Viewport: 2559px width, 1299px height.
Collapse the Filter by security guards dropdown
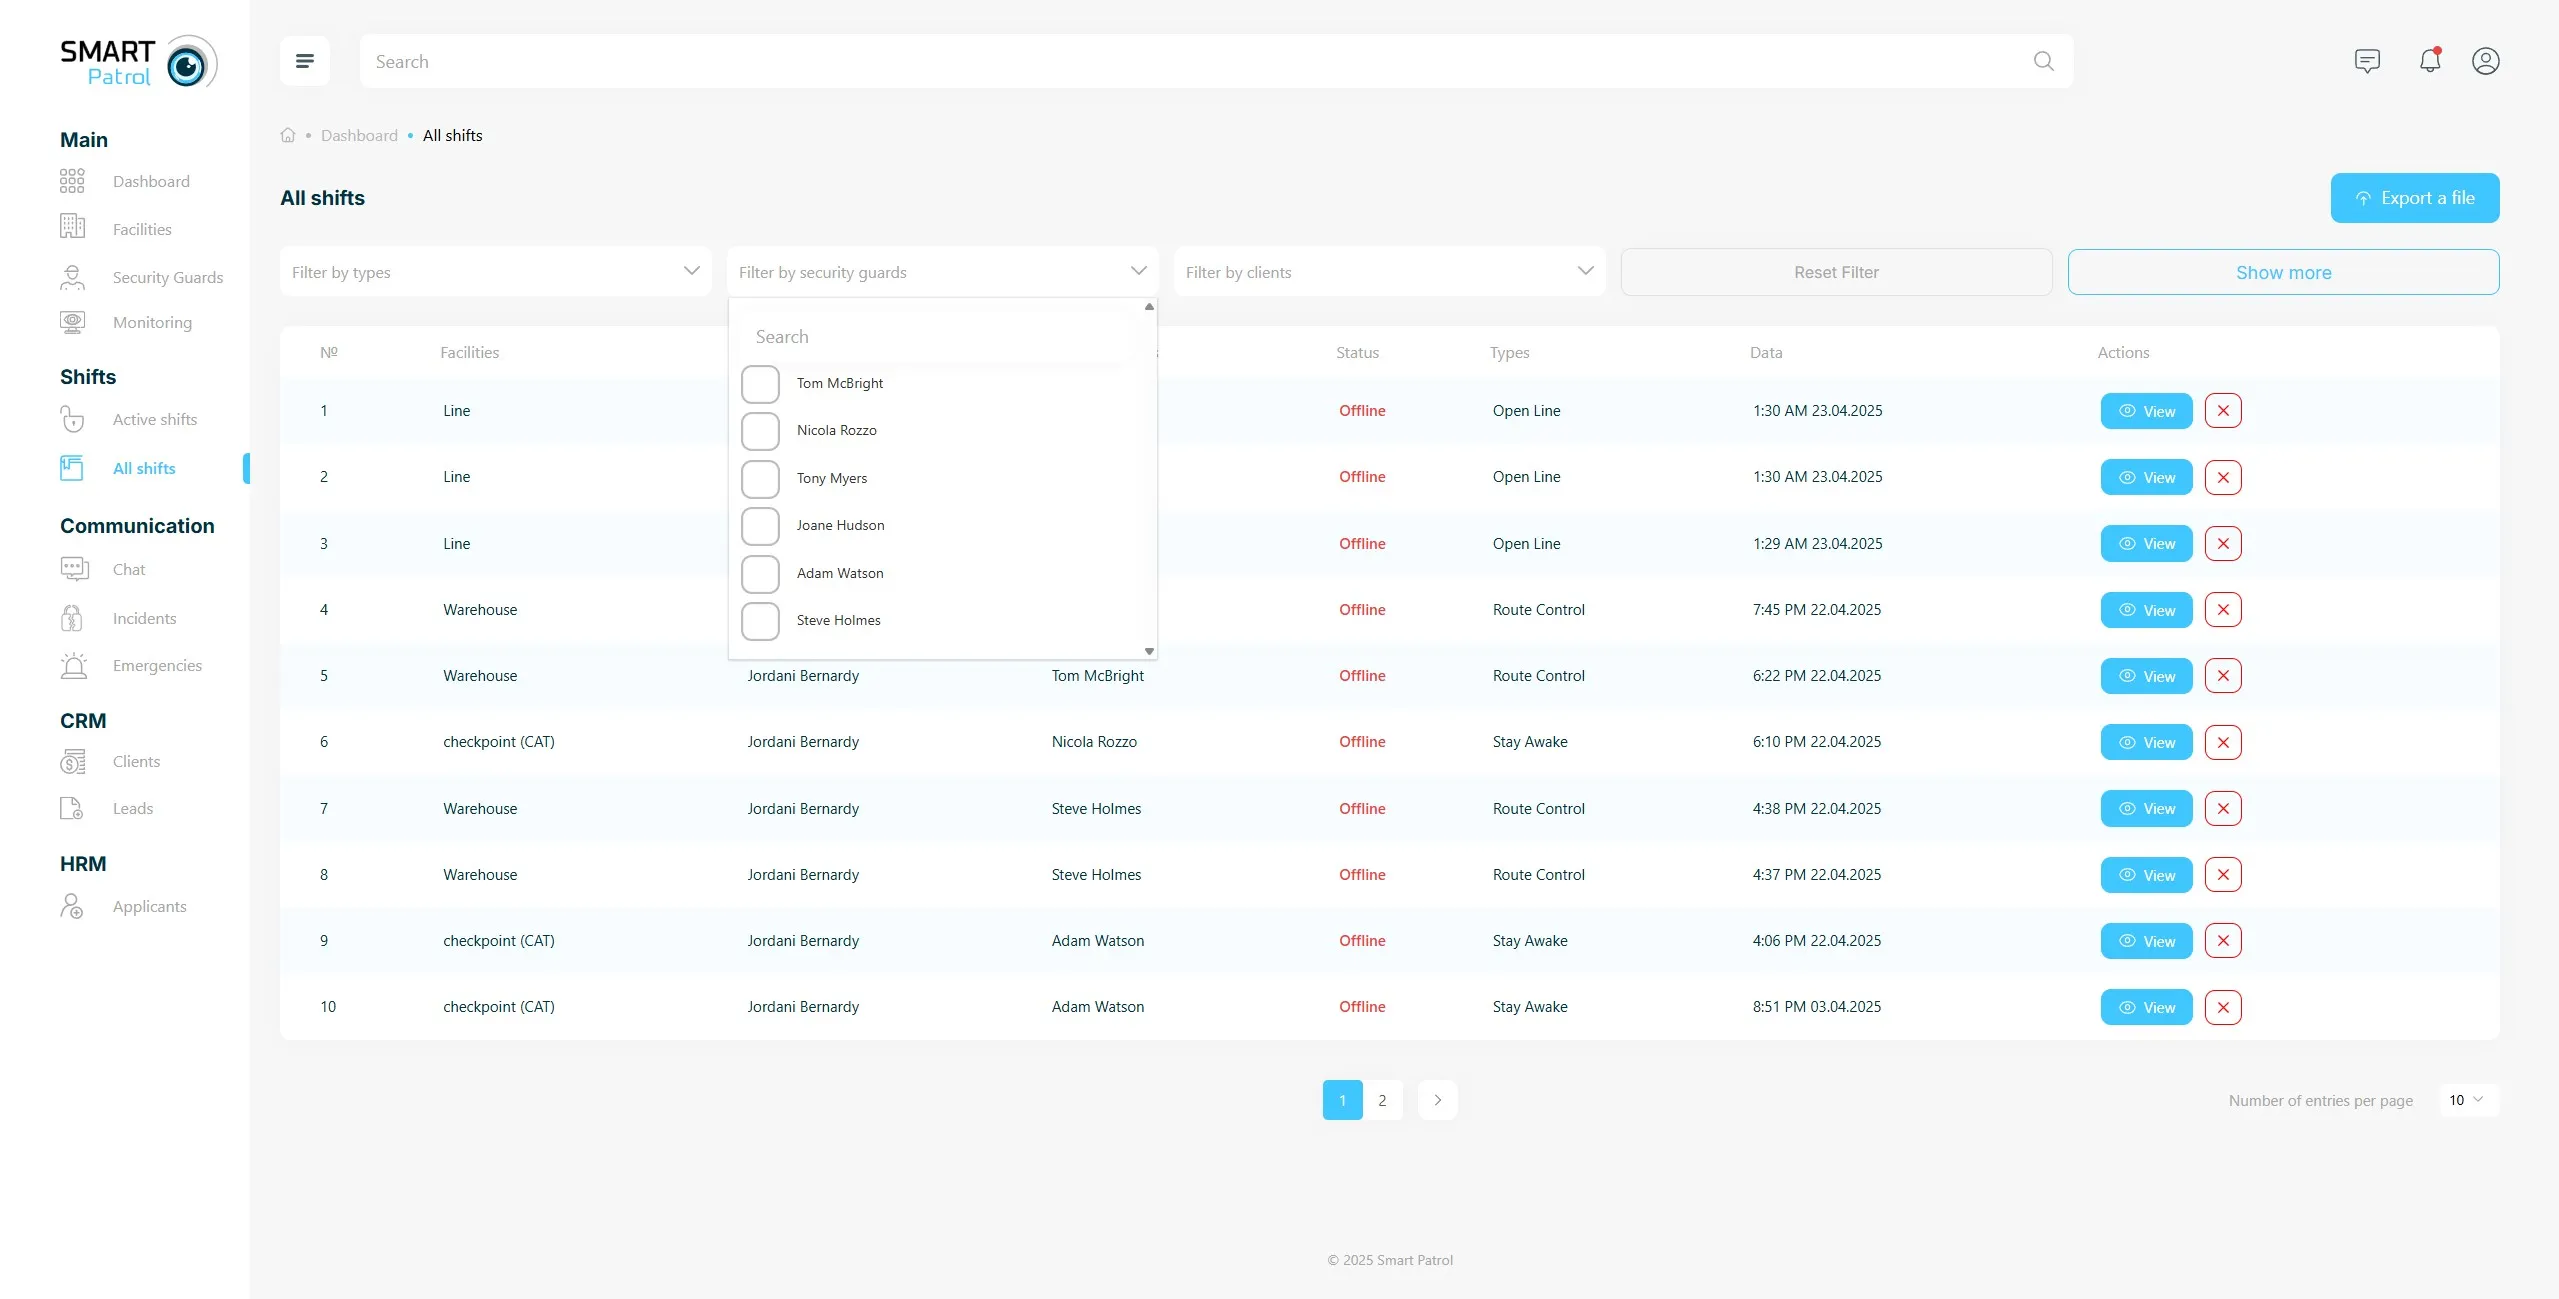(942, 272)
